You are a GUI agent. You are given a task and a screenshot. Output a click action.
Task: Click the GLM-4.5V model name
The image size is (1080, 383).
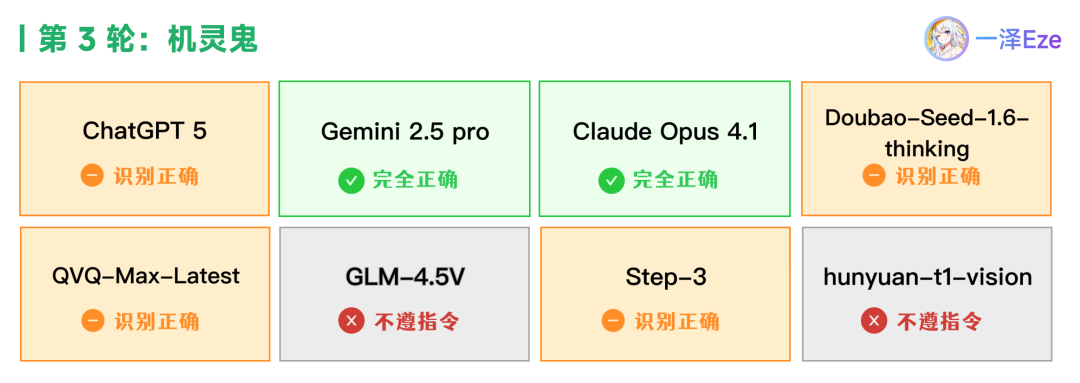405,277
